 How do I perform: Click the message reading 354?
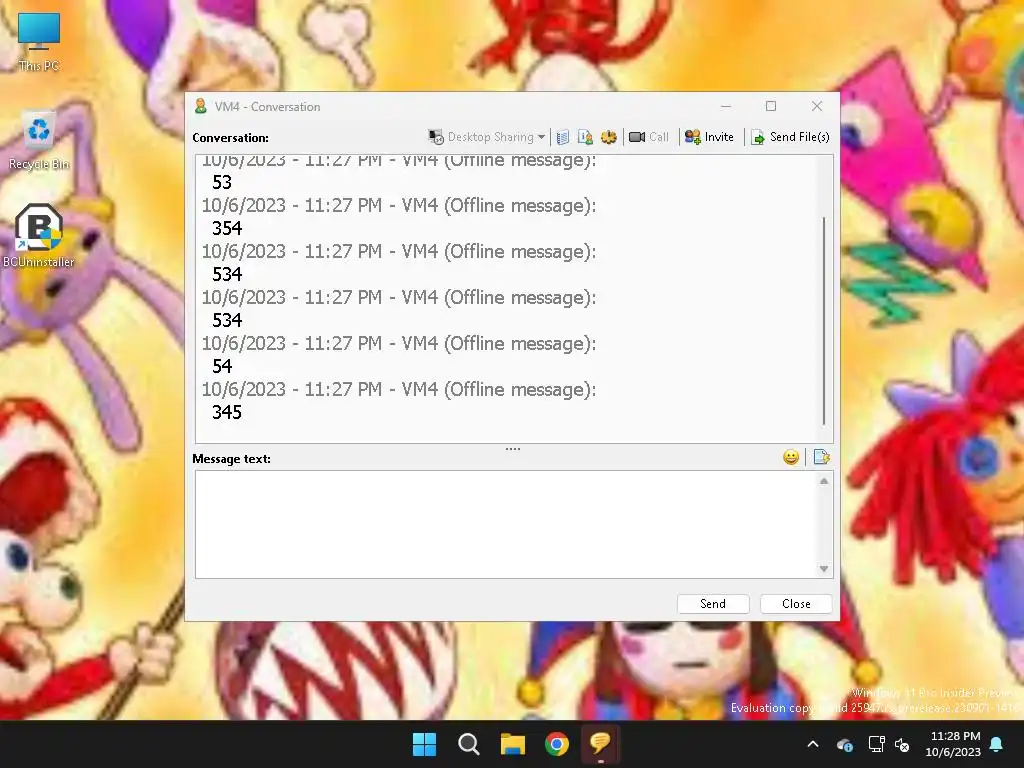(227, 229)
